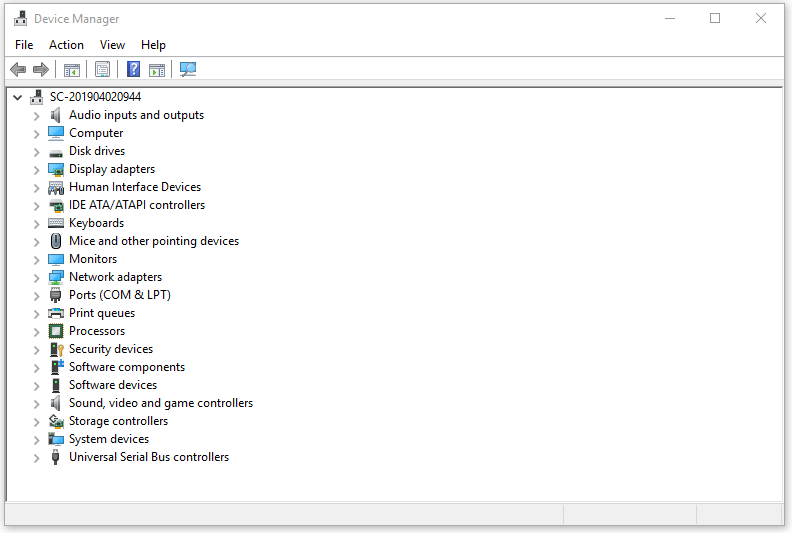Click the Processors chip icon
792x533 pixels.
56,331
